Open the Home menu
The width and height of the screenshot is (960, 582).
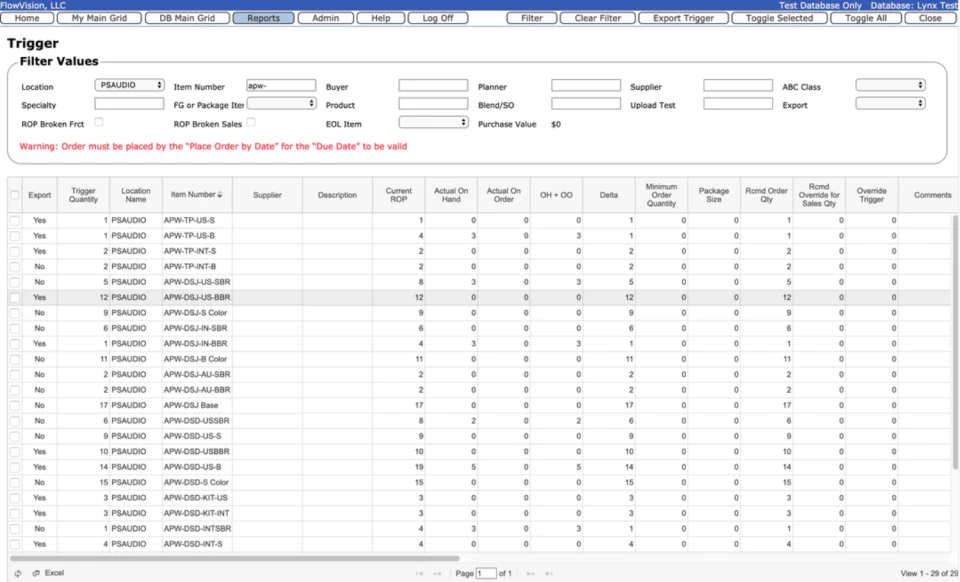[27, 18]
